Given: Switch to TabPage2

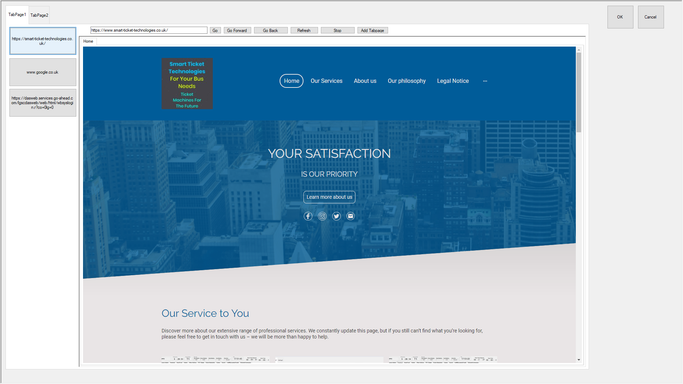Looking at the screenshot, I should pyautogui.click(x=39, y=15).
